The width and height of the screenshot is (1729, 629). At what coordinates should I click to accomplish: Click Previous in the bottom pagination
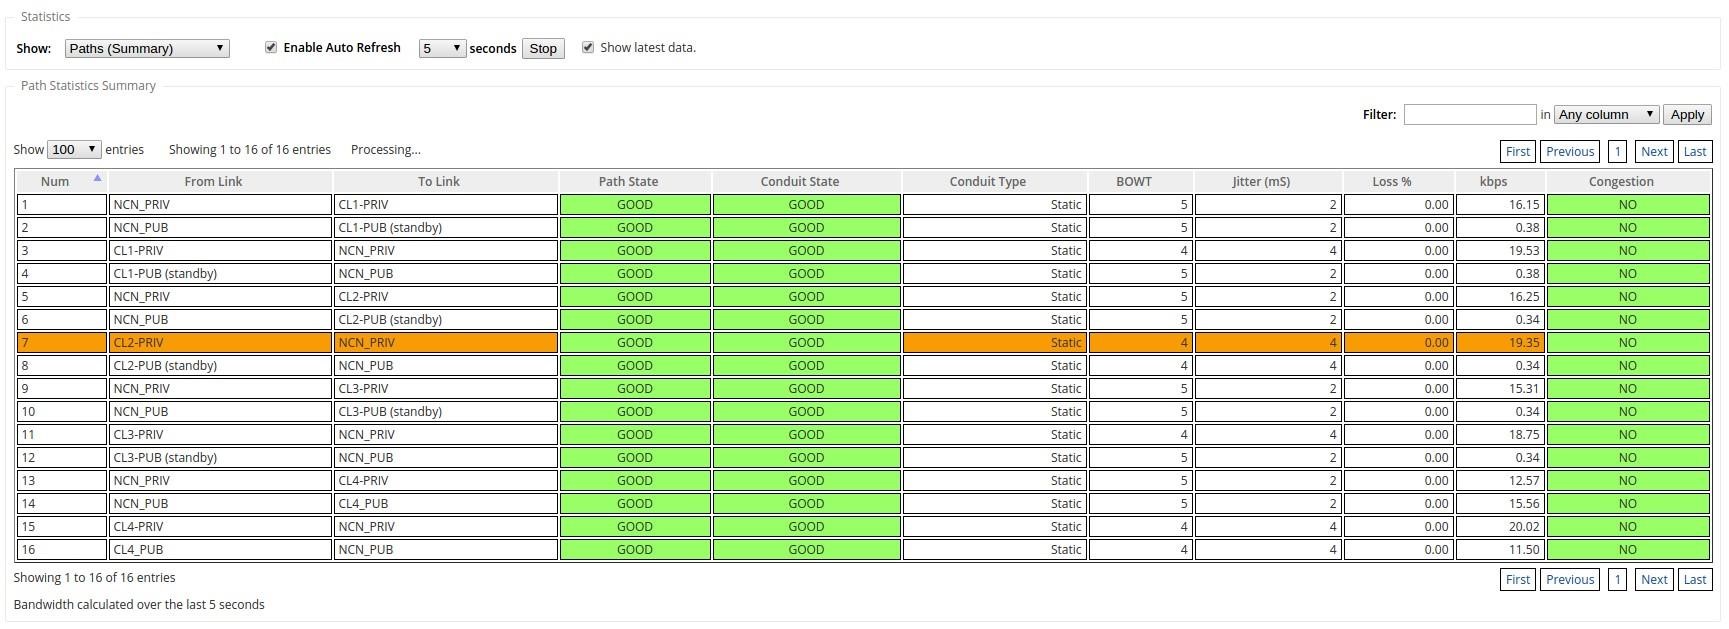(x=1570, y=580)
